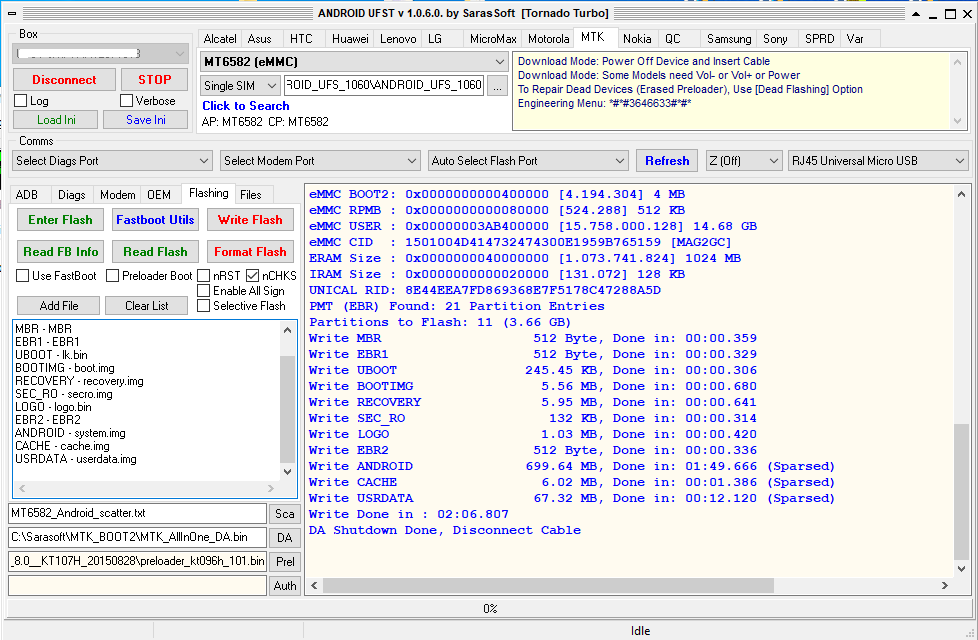Open Select Diags Port dropdown
The image size is (978, 640).
click(x=112, y=161)
